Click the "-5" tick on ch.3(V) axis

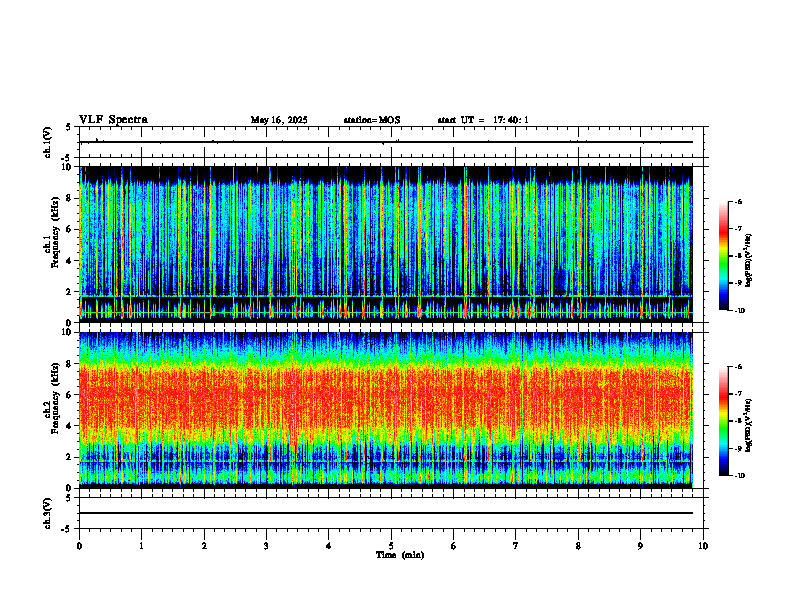(67, 529)
